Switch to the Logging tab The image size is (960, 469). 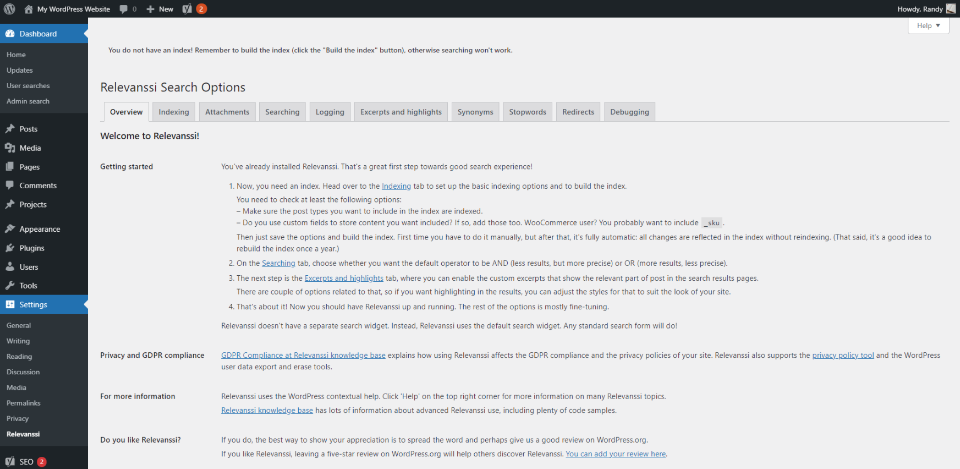(330, 112)
